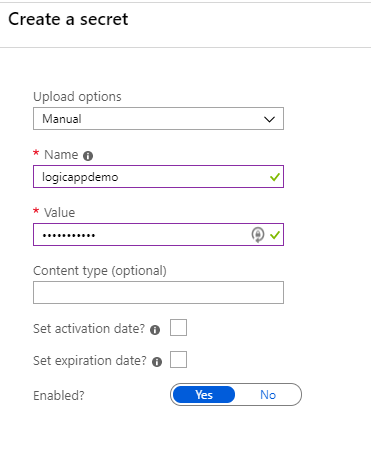The width and height of the screenshot is (371, 458).
Task: Click the Upload options label text
Action: (x=77, y=97)
